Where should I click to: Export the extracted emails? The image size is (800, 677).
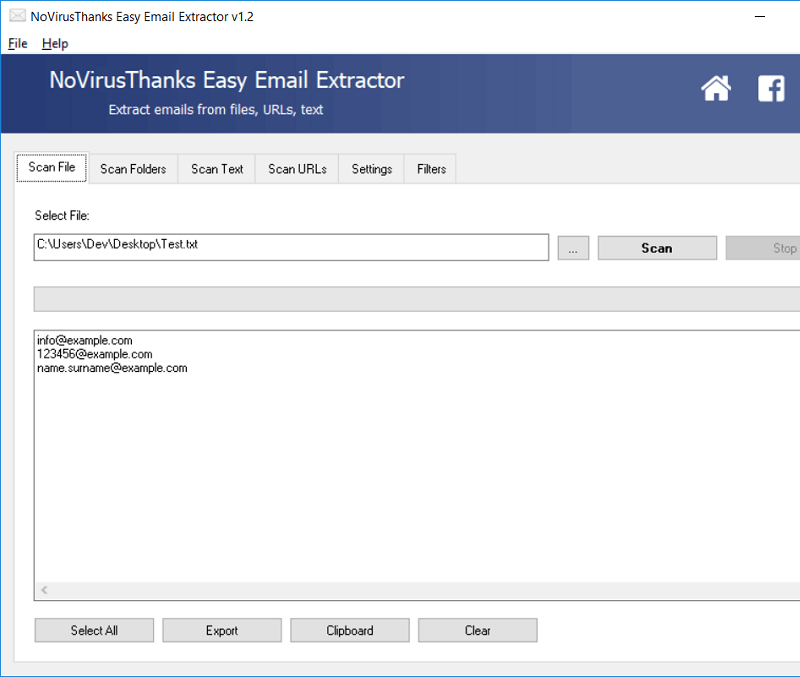pyautogui.click(x=222, y=631)
